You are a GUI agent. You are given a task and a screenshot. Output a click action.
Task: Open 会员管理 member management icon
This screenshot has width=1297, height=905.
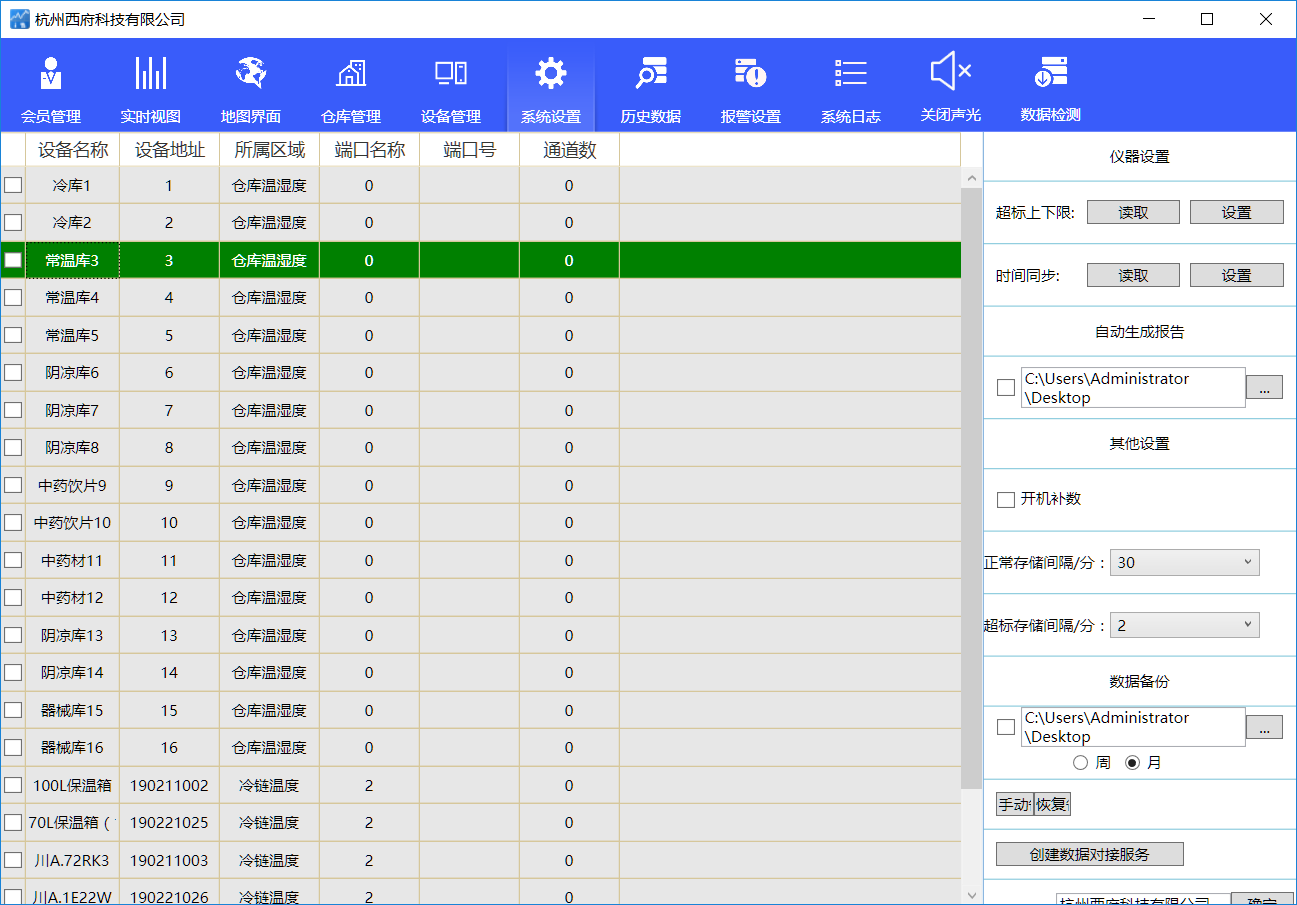[x=51, y=73]
